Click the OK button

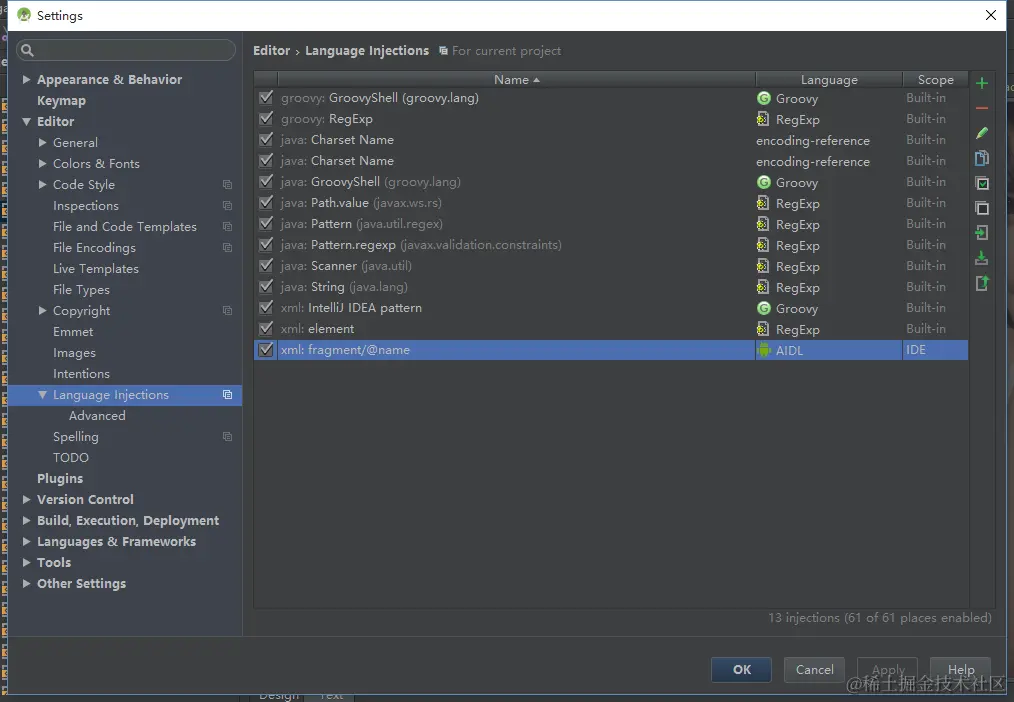point(741,670)
